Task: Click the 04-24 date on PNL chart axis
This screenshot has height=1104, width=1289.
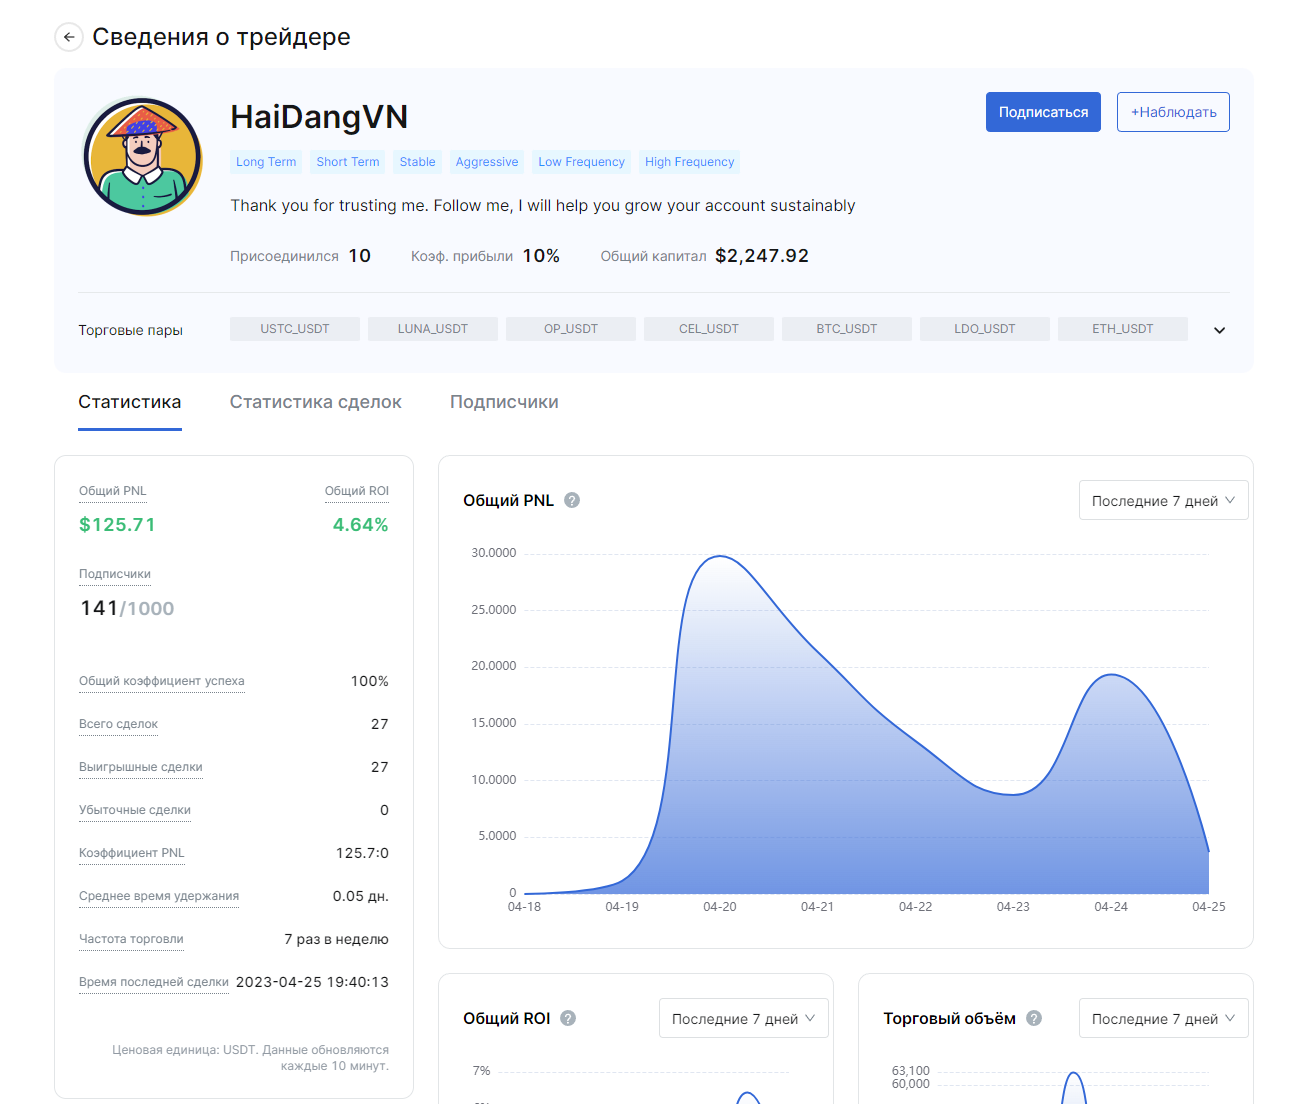Action: click(x=1111, y=907)
